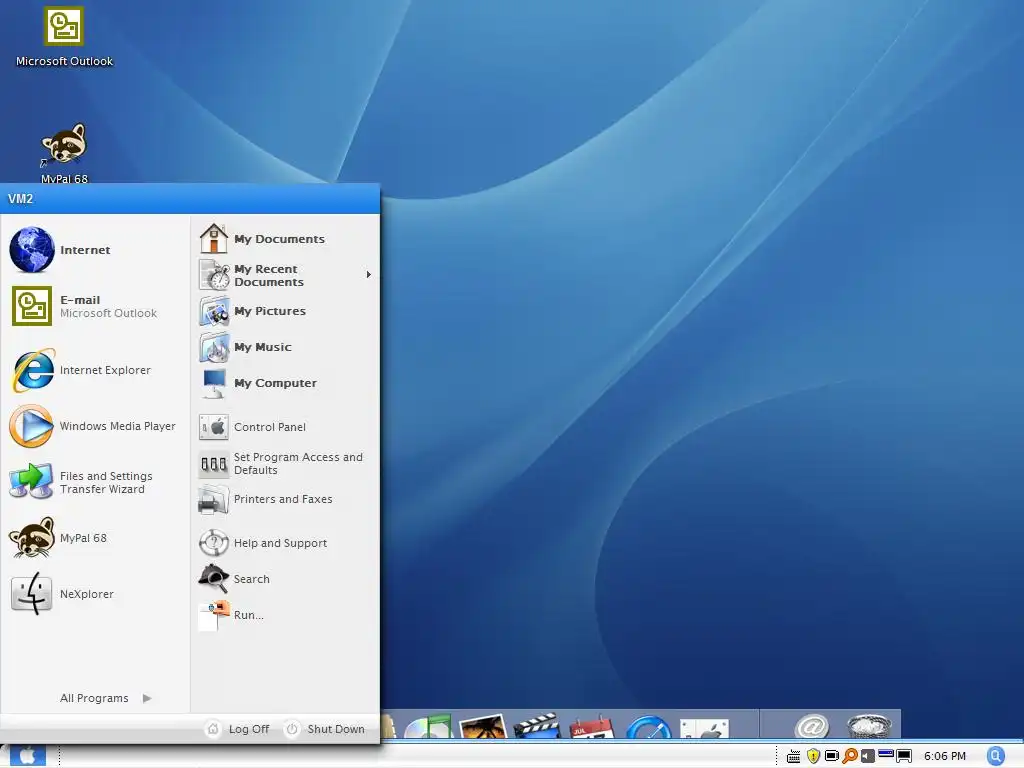Expand My Recent Documents submenu arrow
This screenshot has width=1024, height=768.
click(x=369, y=275)
